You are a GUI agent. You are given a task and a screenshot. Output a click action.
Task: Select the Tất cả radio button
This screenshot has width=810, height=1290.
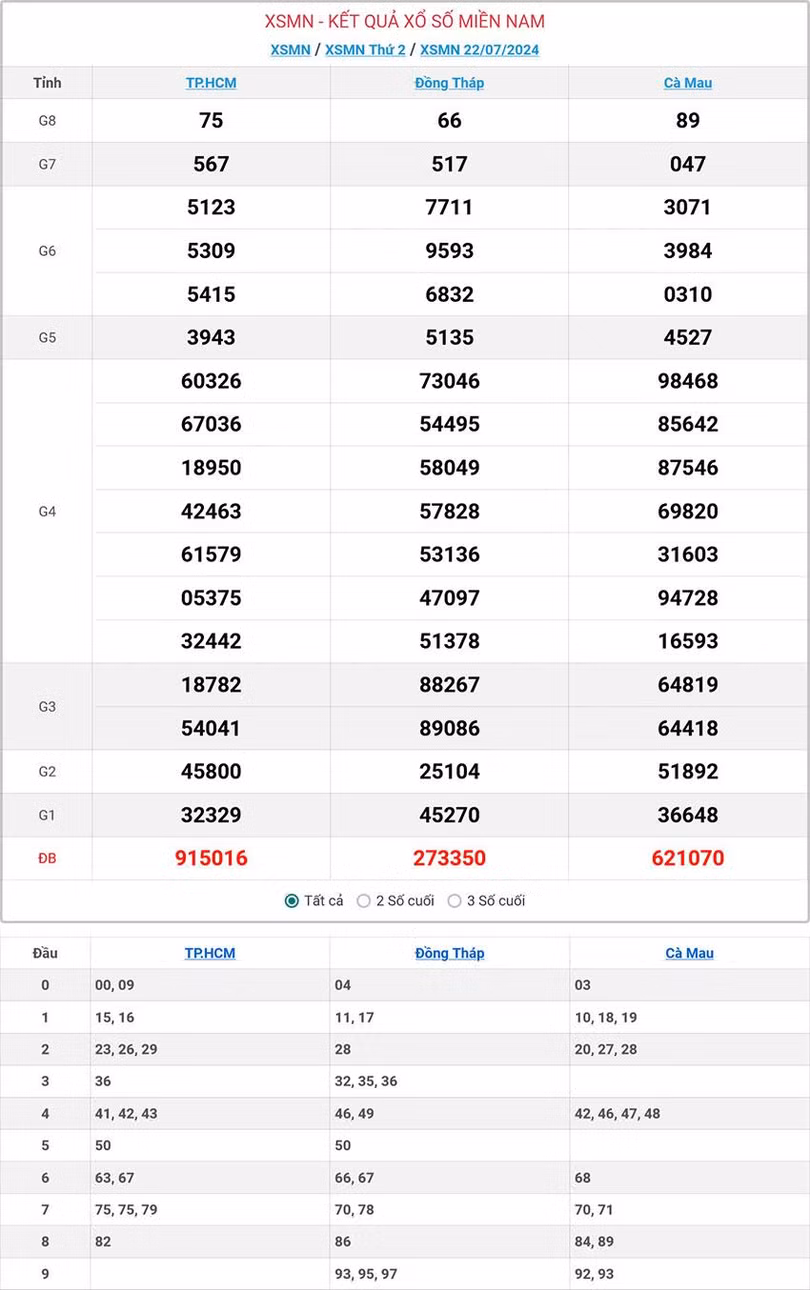pyautogui.click(x=292, y=901)
